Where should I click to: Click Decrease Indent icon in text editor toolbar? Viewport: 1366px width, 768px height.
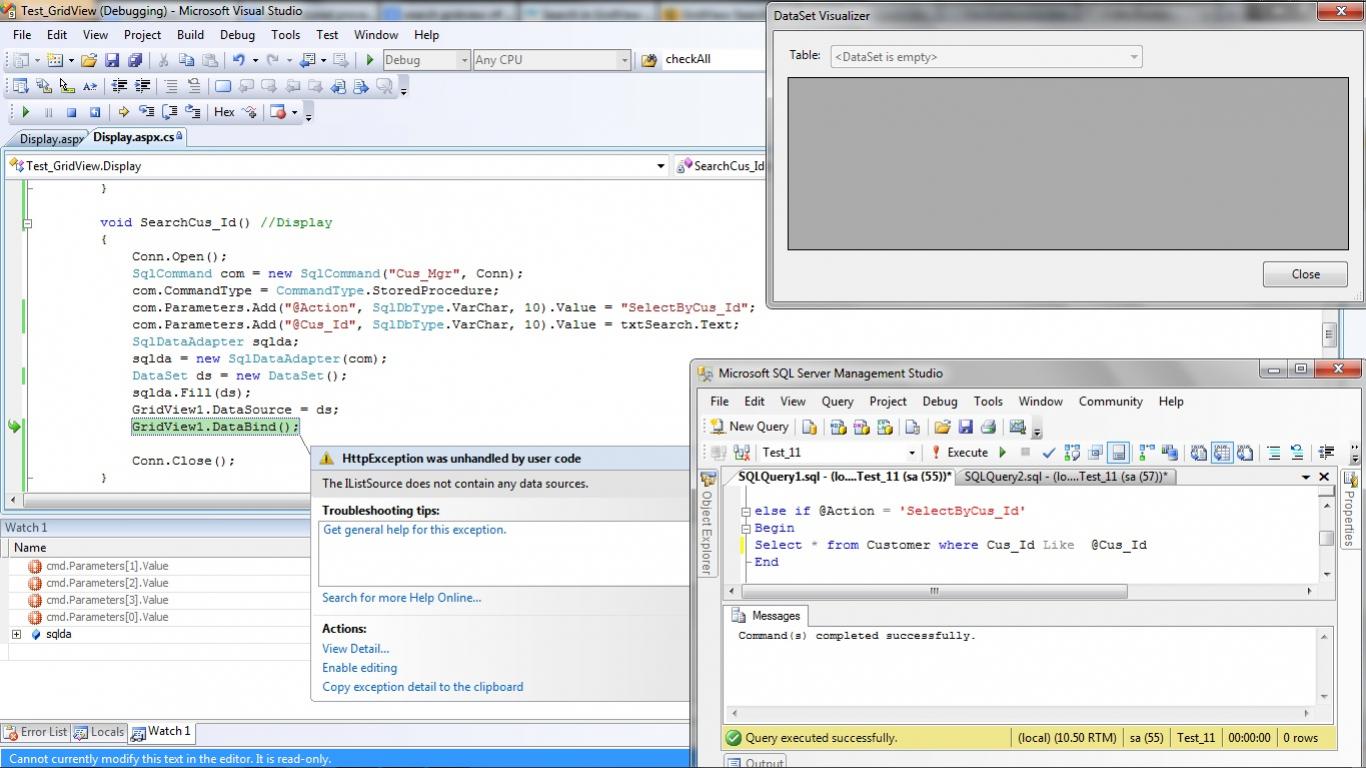119,86
